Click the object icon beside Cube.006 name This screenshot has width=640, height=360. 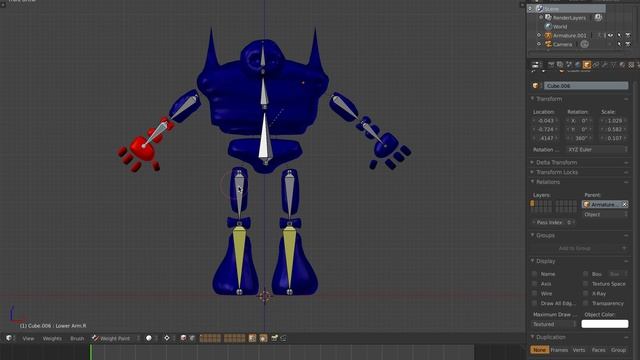click(x=536, y=86)
